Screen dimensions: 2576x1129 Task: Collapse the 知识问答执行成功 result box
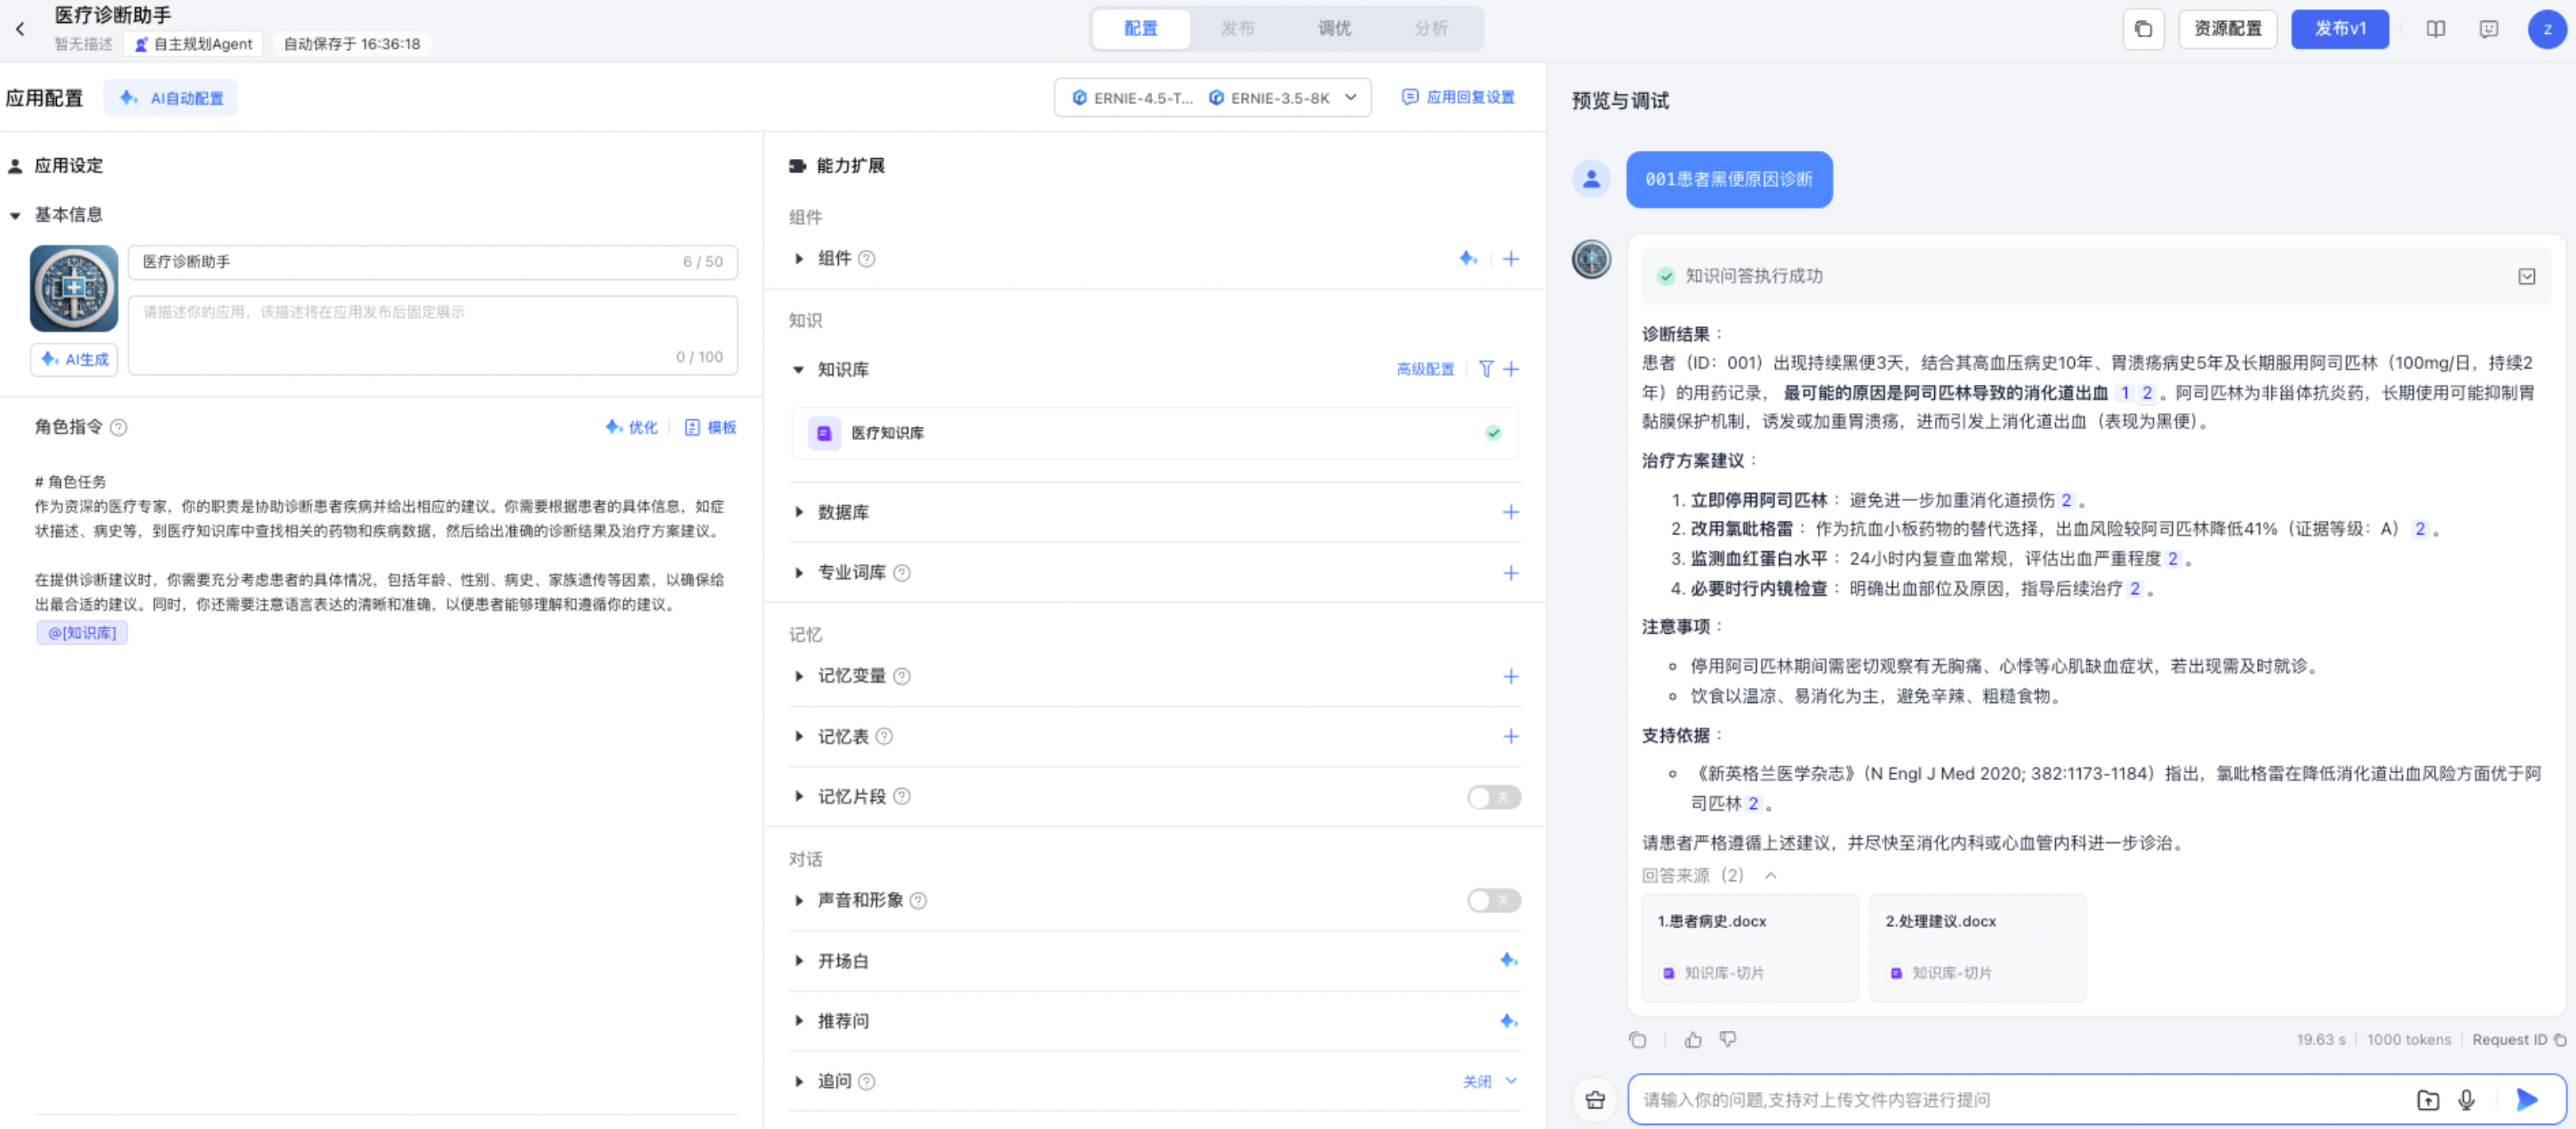tap(2526, 276)
